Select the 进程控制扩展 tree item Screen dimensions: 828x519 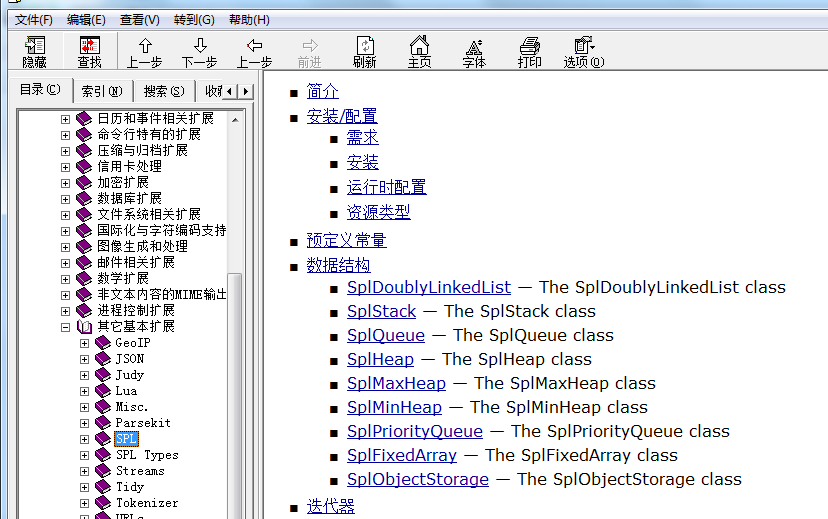point(136,310)
